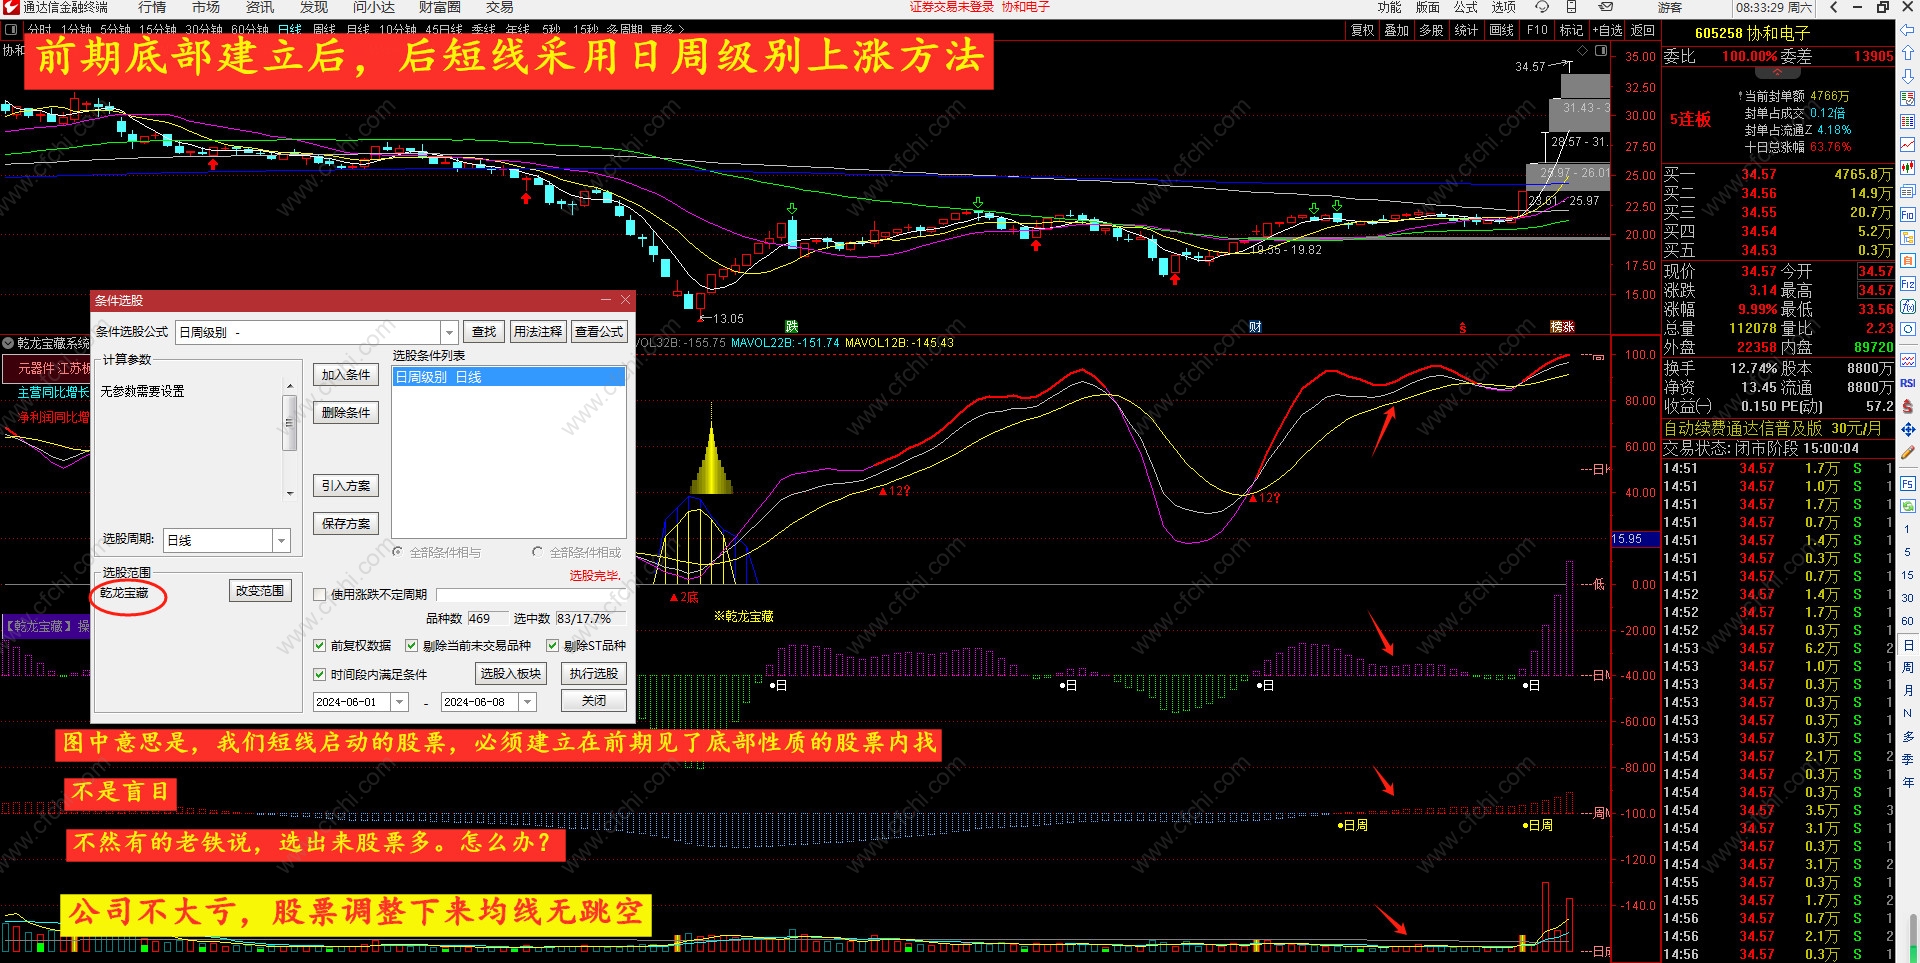This screenshot has width=1920, height=963.
Task: Toggle the 使用涨跌不定周期 checkbox
Action: (320, 595)
